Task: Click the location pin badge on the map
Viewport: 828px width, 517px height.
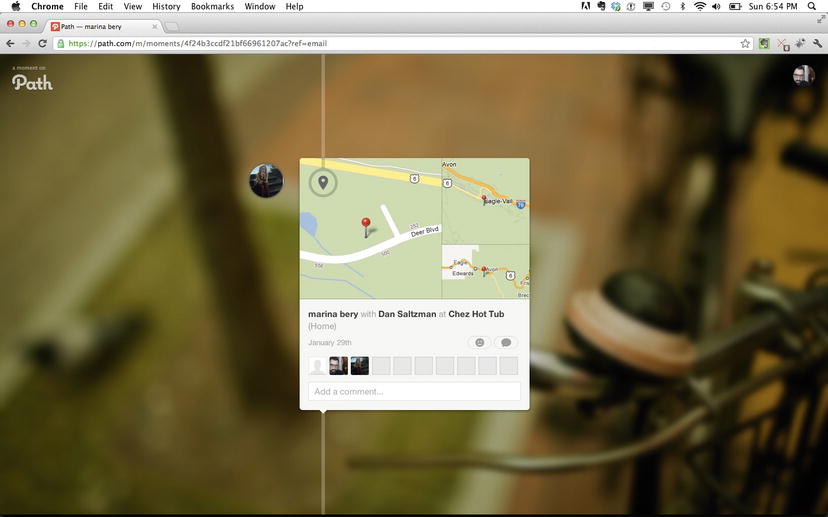Action: tap(323, 183)
